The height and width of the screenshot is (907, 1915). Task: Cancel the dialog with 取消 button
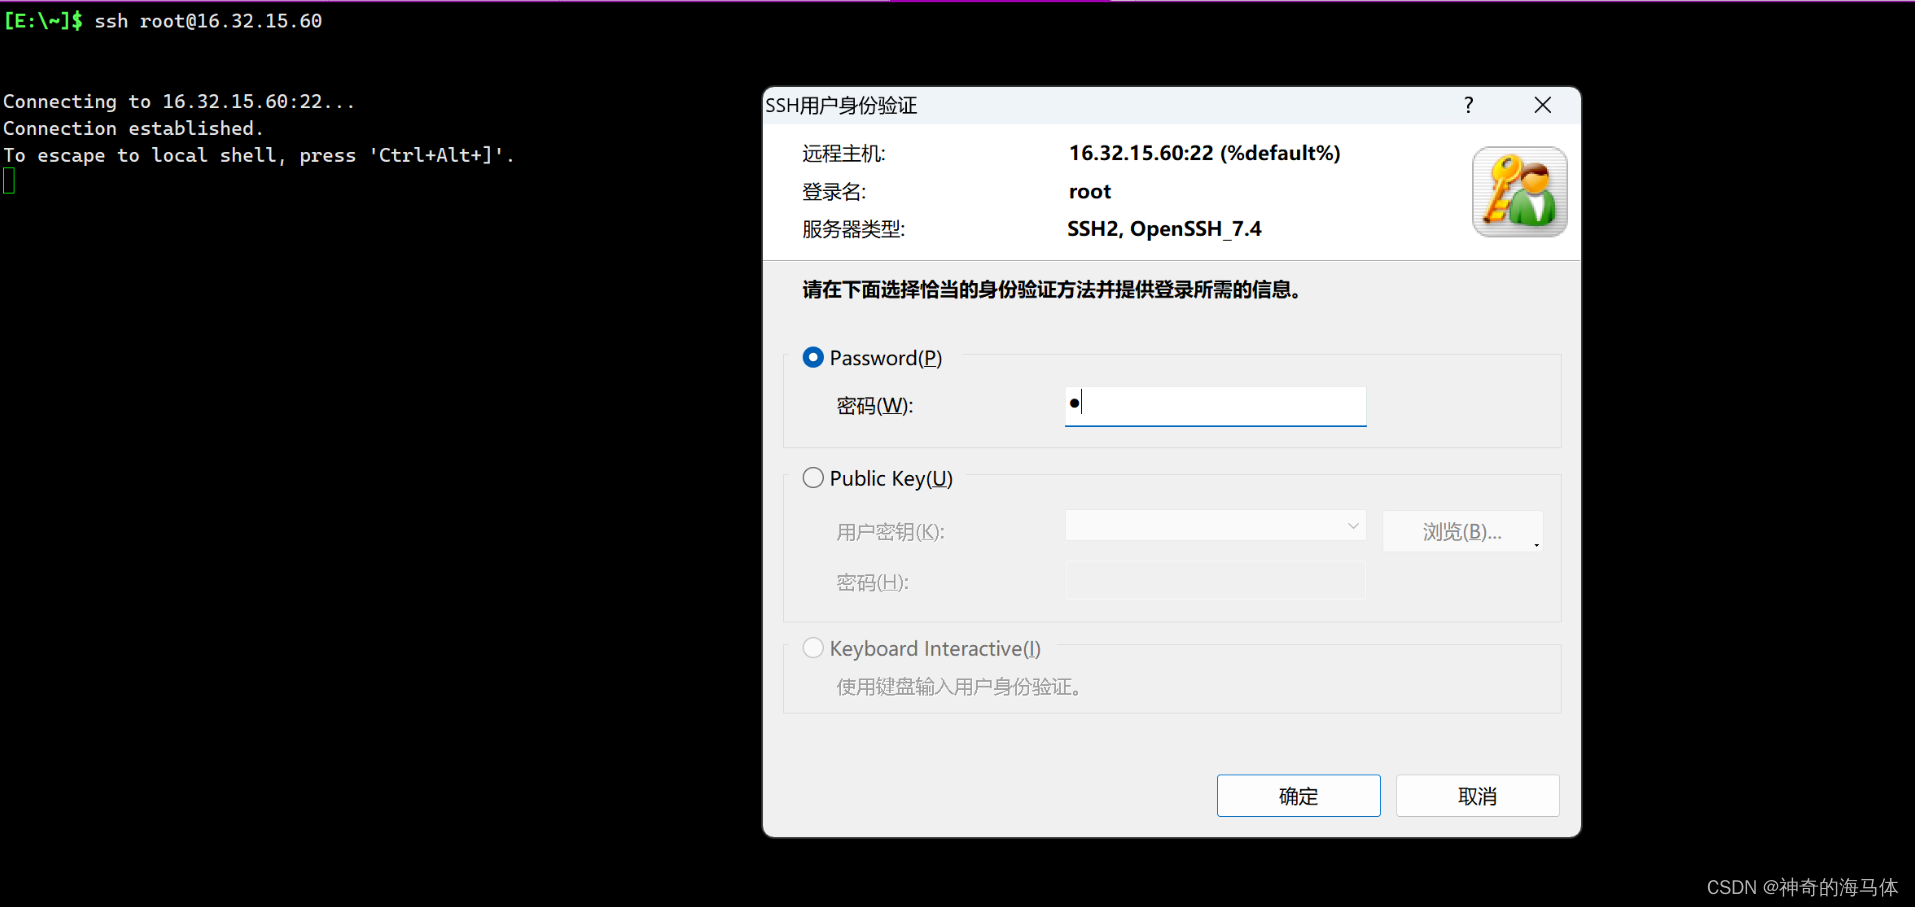click(x=1477, y=796)
